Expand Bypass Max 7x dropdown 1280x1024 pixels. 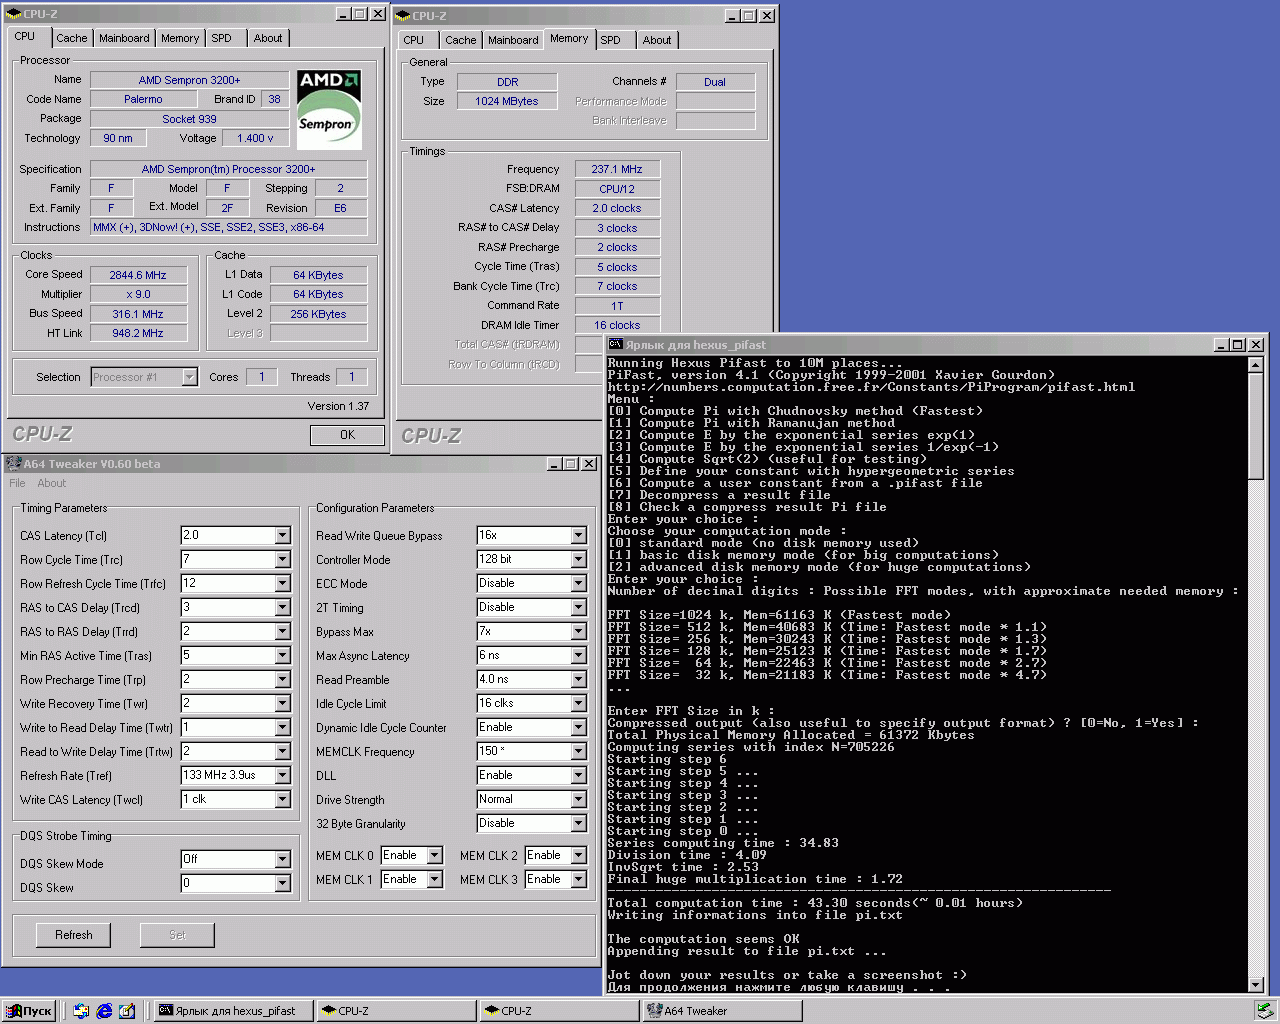click(579, 632)
